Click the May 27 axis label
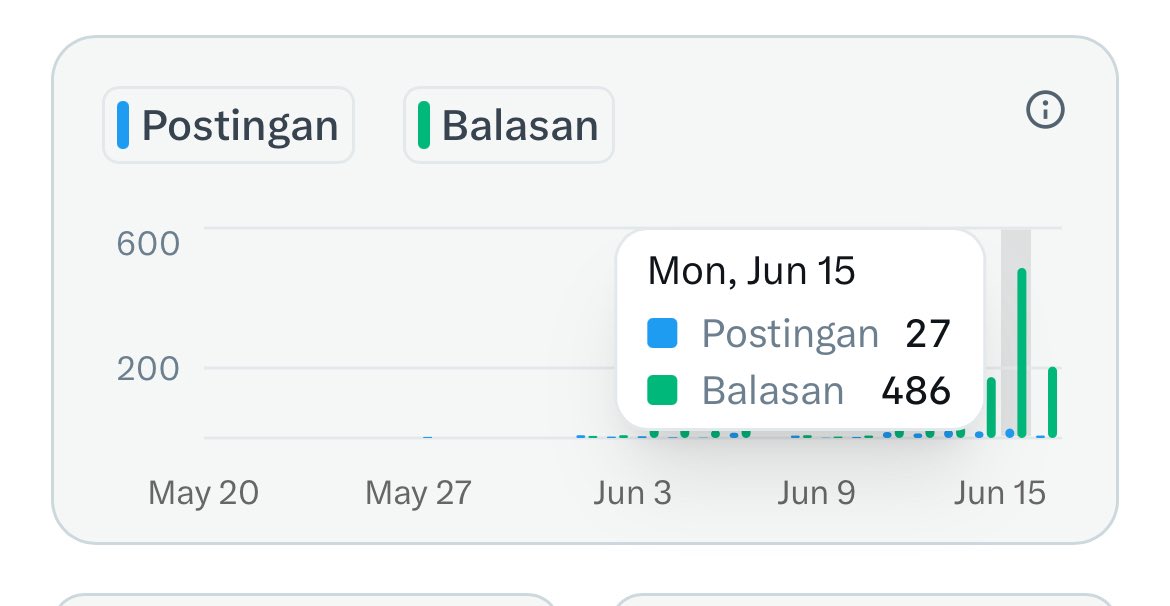1170x606 pixels. (419, 493)
